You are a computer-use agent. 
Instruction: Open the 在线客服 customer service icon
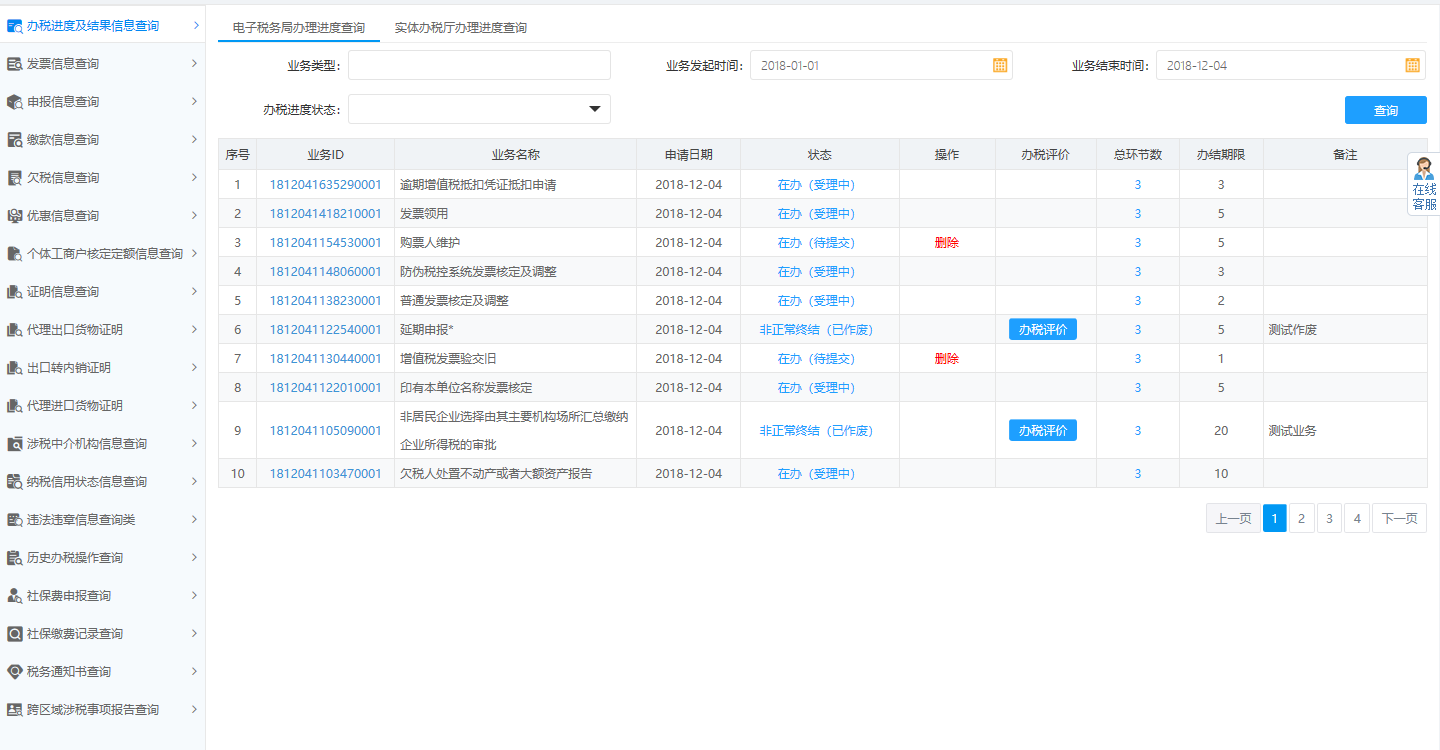1424,183
